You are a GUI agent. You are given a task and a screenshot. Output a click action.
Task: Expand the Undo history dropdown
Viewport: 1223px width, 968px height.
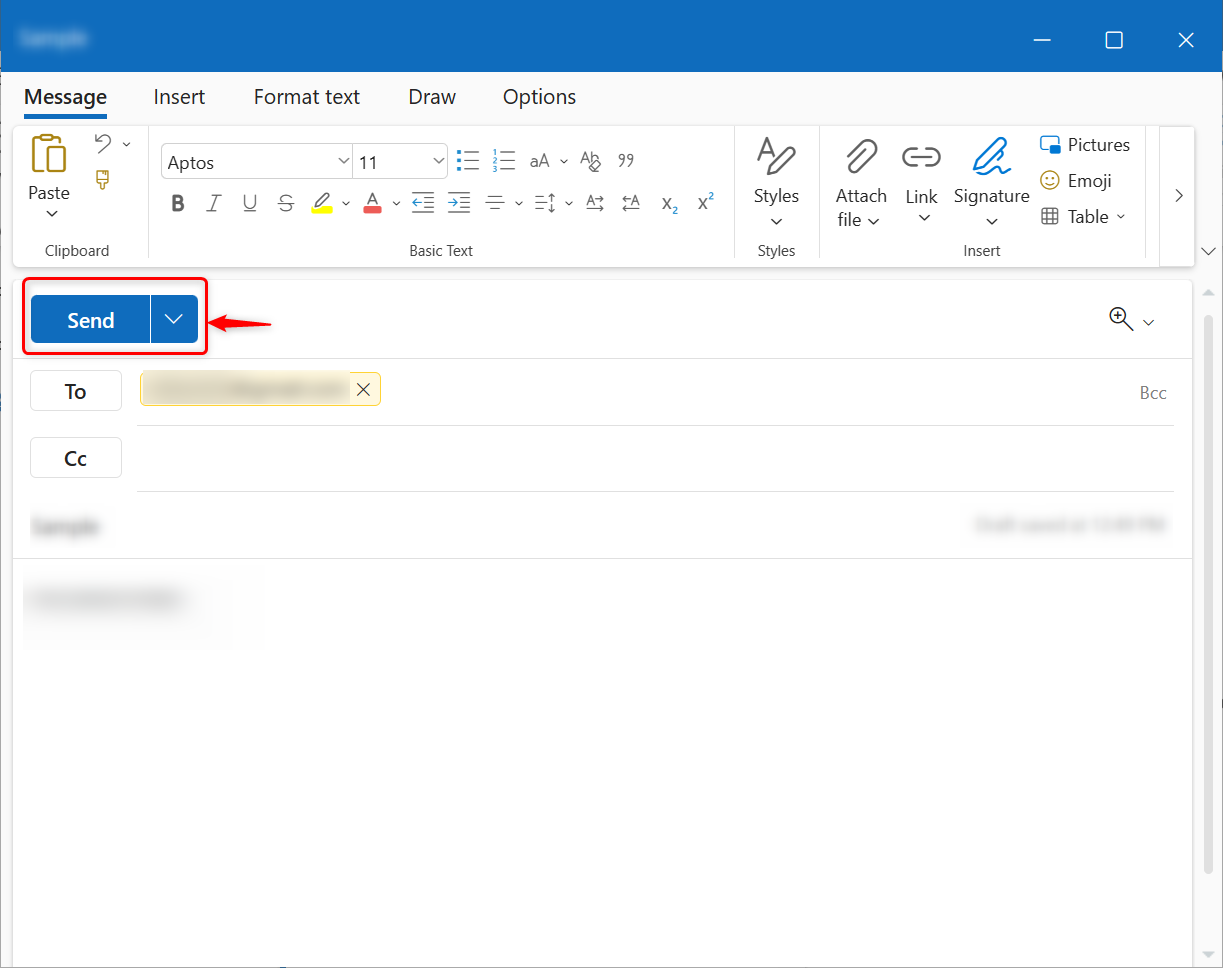(x=127, y=145)
